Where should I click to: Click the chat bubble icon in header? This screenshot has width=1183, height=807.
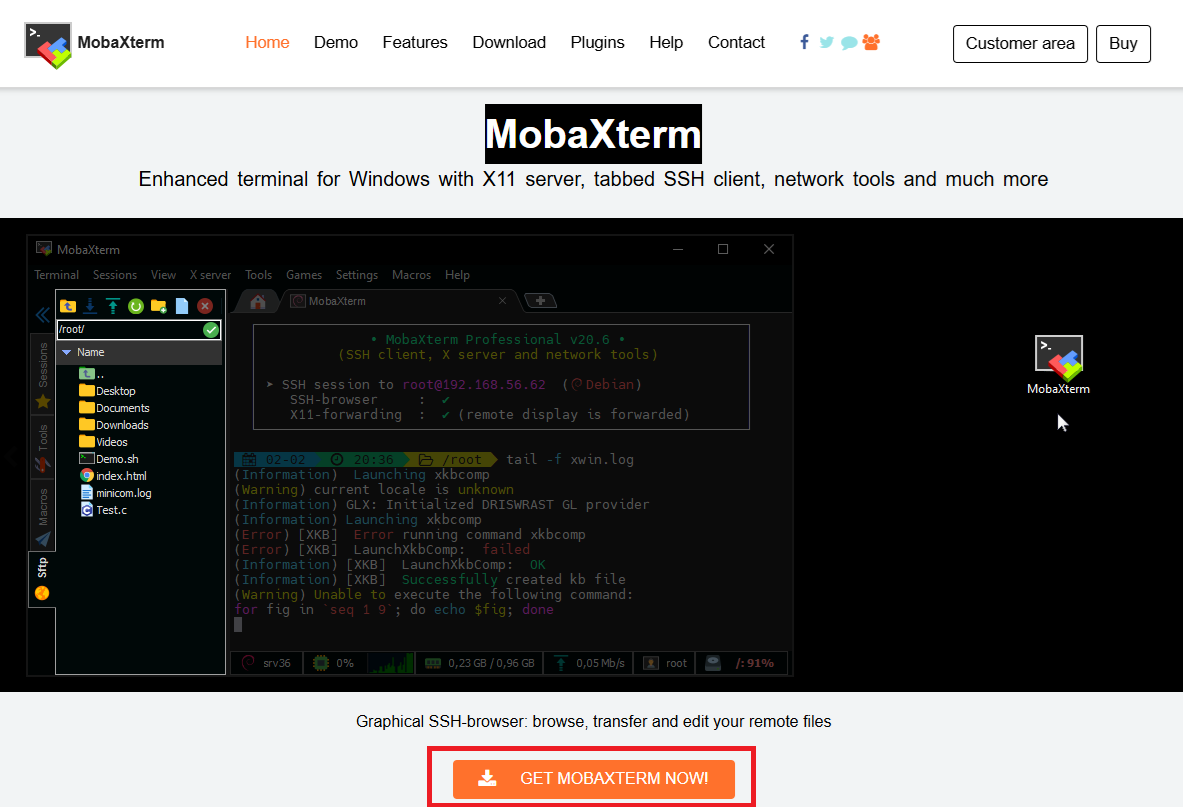point(849,43)
